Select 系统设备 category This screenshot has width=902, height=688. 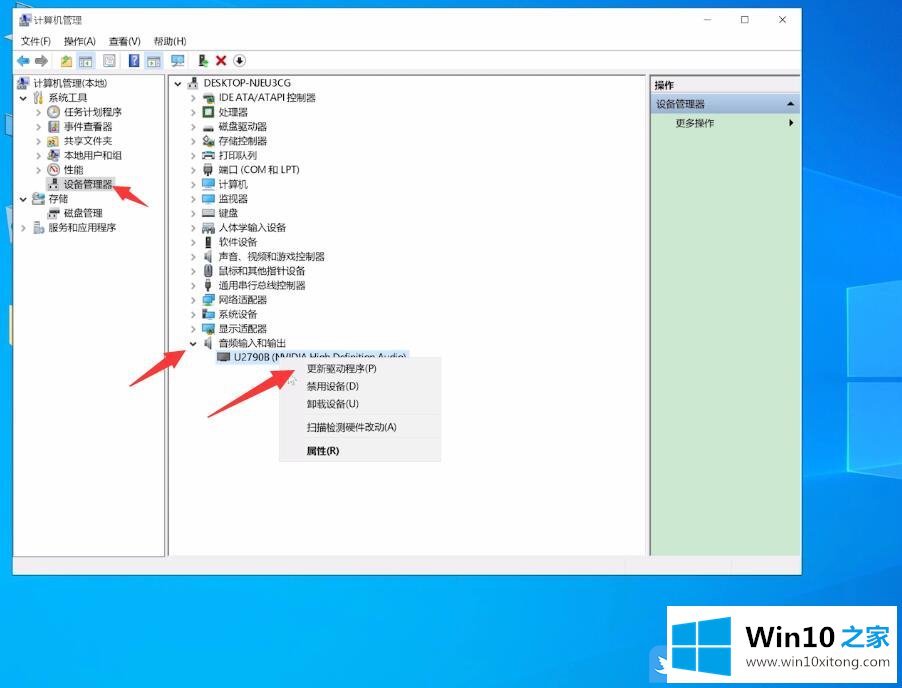pos(238,314)
